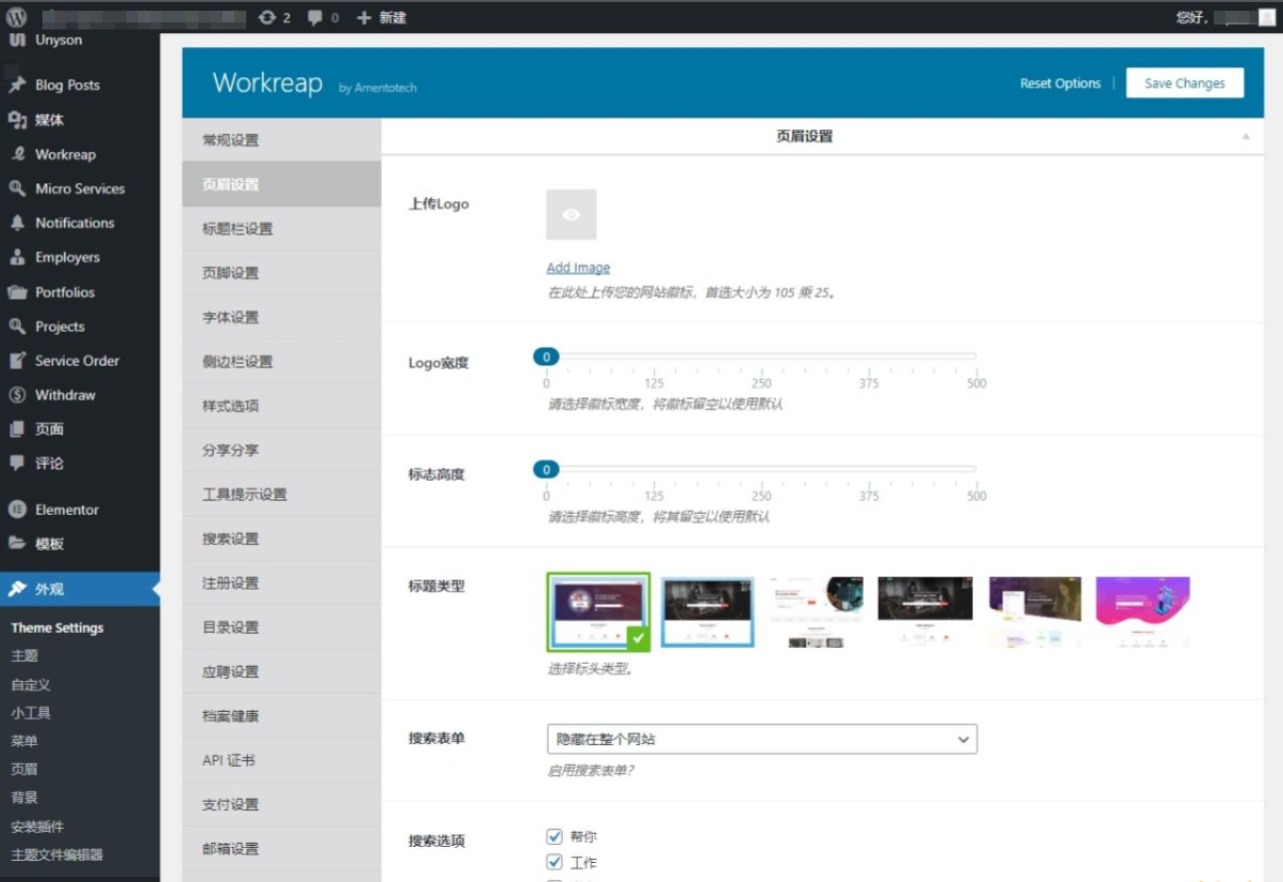
Task: Open 搜索设置 tab
Action: pyautogui.click(x=281, y=539)
